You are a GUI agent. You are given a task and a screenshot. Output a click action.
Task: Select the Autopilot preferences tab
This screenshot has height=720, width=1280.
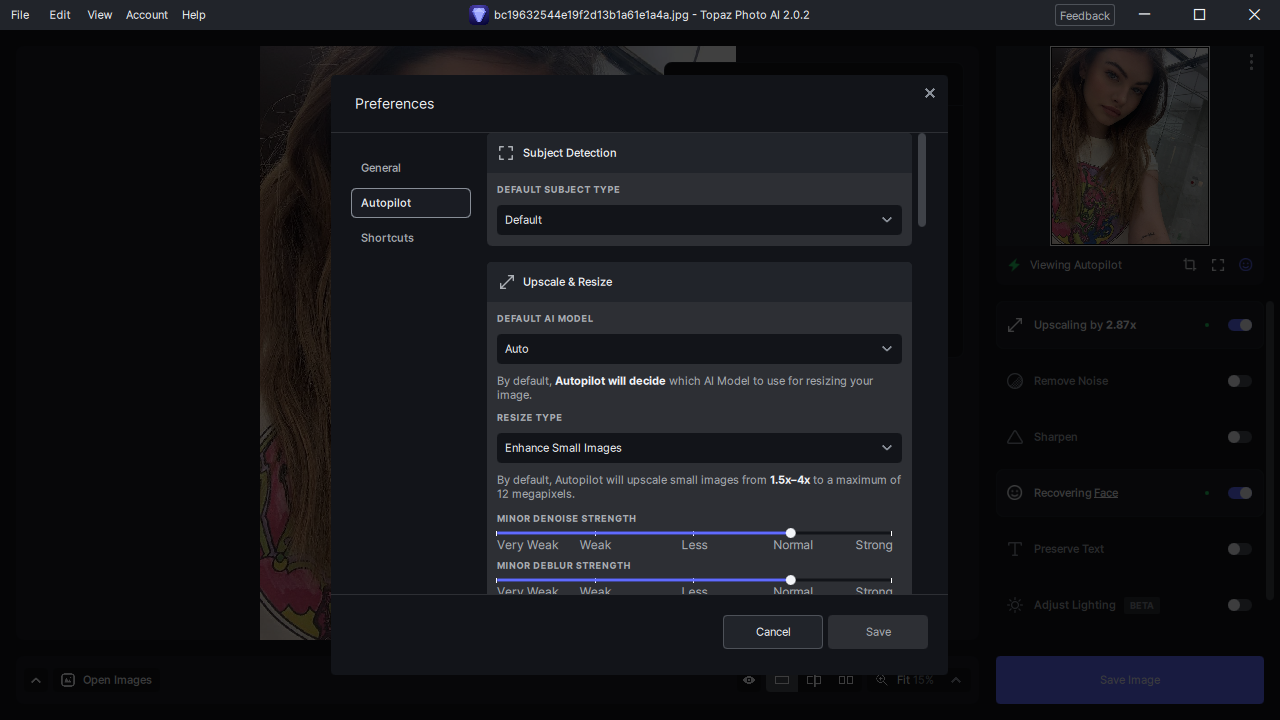tap(411, 203)
